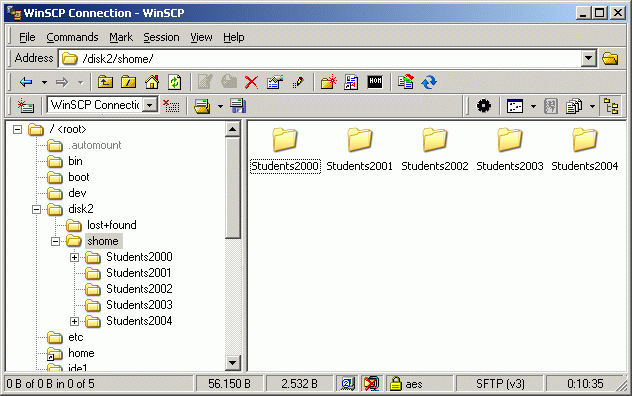Collapse the shome tree node
The width and height of the screenshot is (632, 396).
(x=55, y=242)
